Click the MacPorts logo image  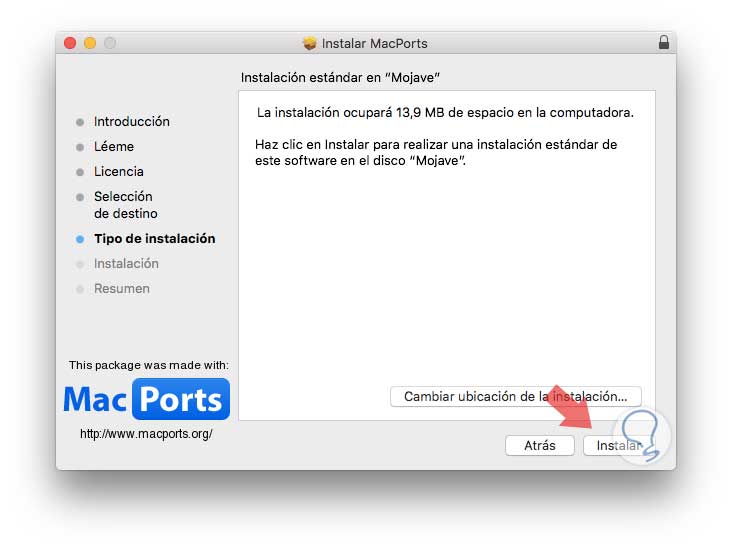(x=147, y=399)
